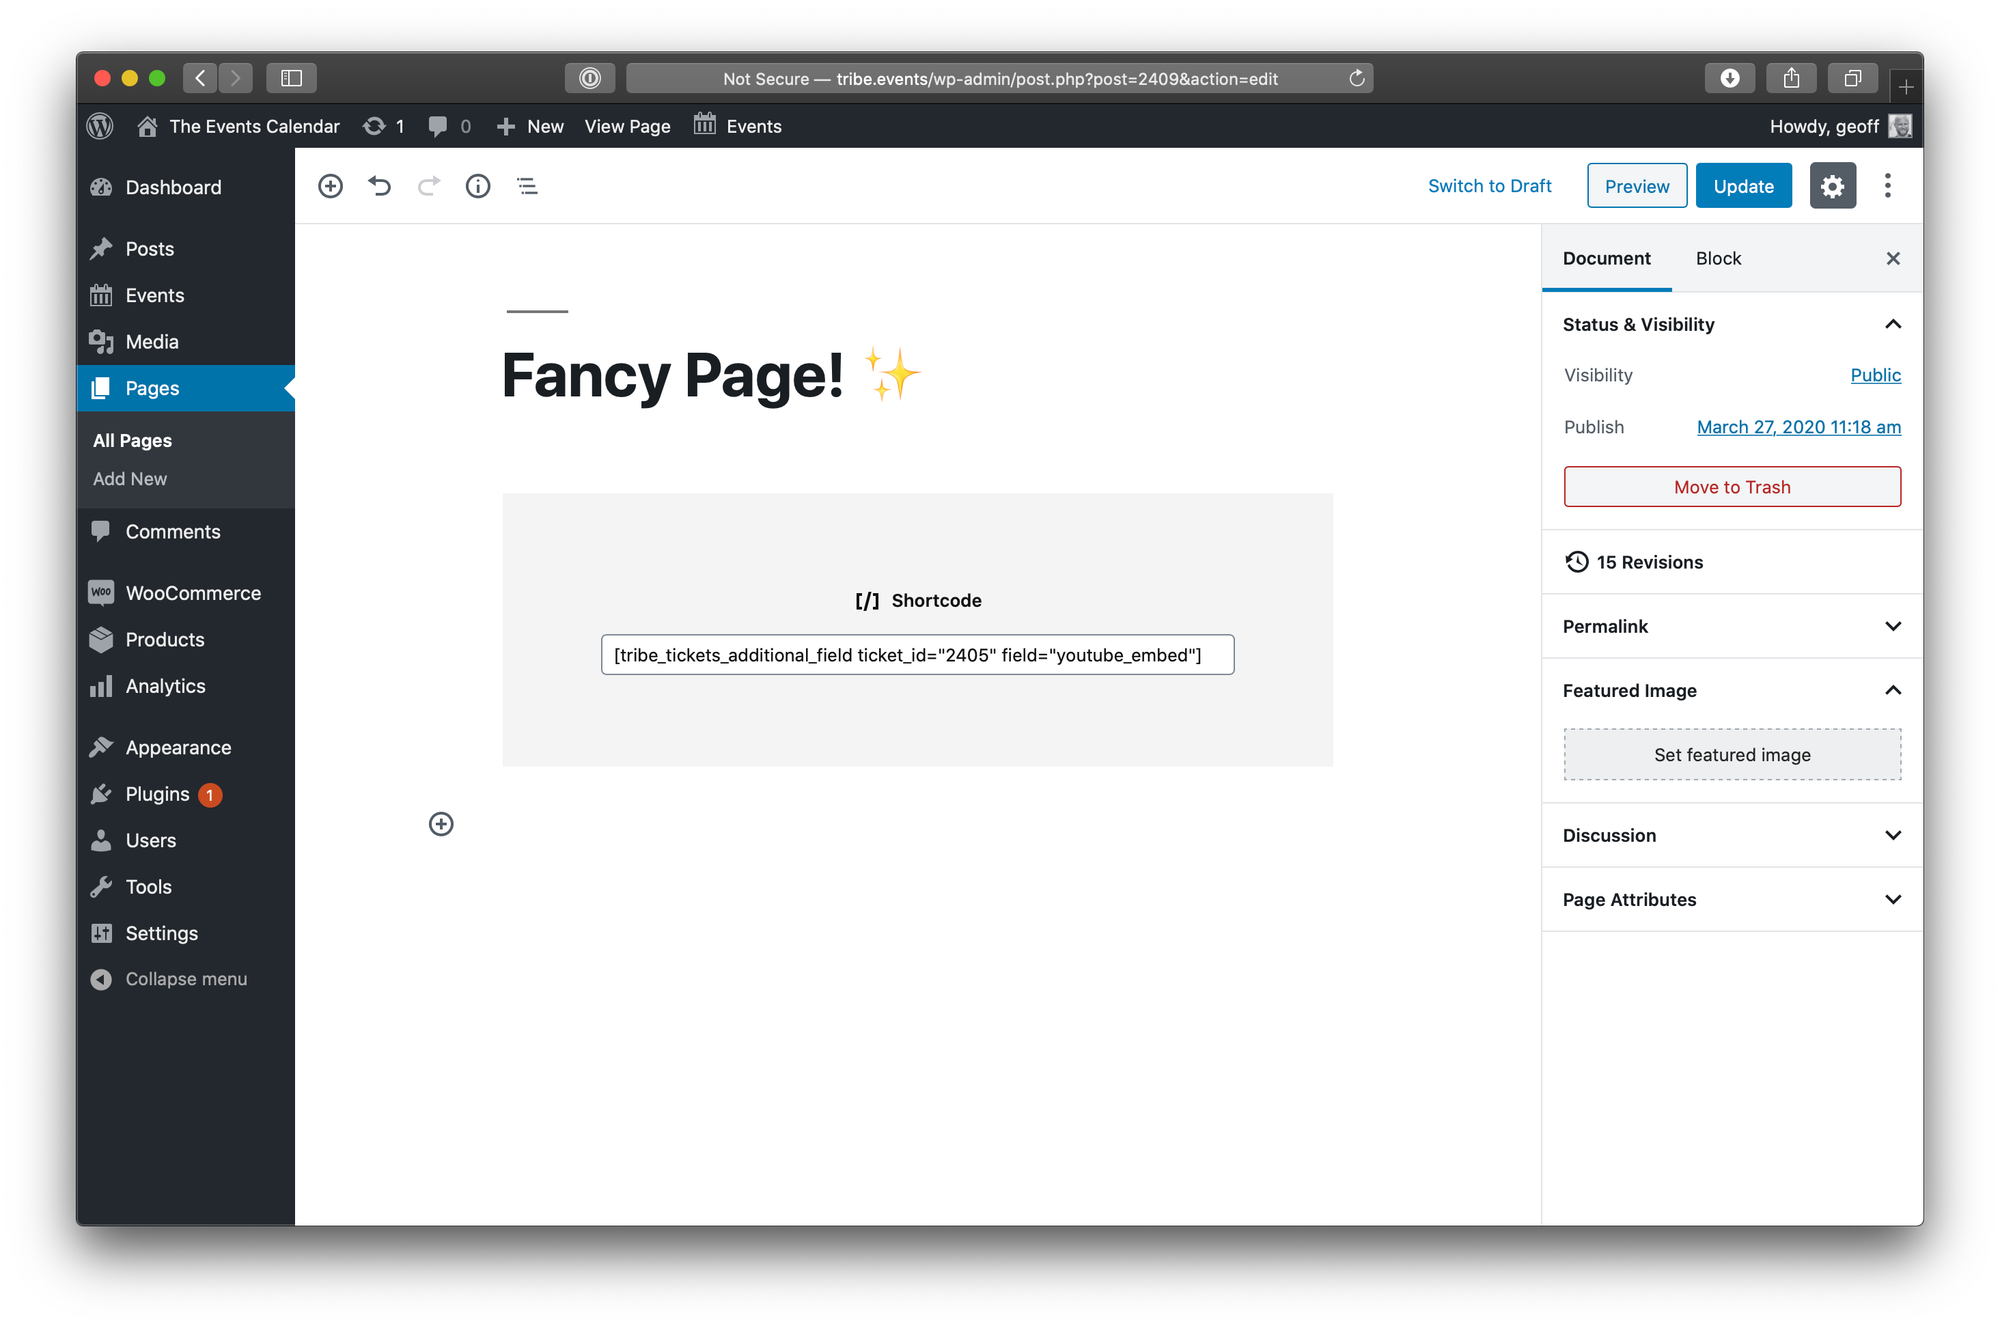Image resolution: width=2000 pixels, height=1327 pixels.
Task: Open the content structure info icon
Action: (x=478, y=186)
